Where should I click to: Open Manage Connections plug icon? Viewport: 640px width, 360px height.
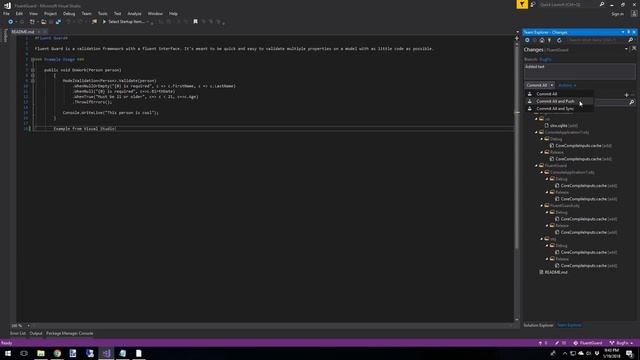pyautogui.click(x=549, y=40)
